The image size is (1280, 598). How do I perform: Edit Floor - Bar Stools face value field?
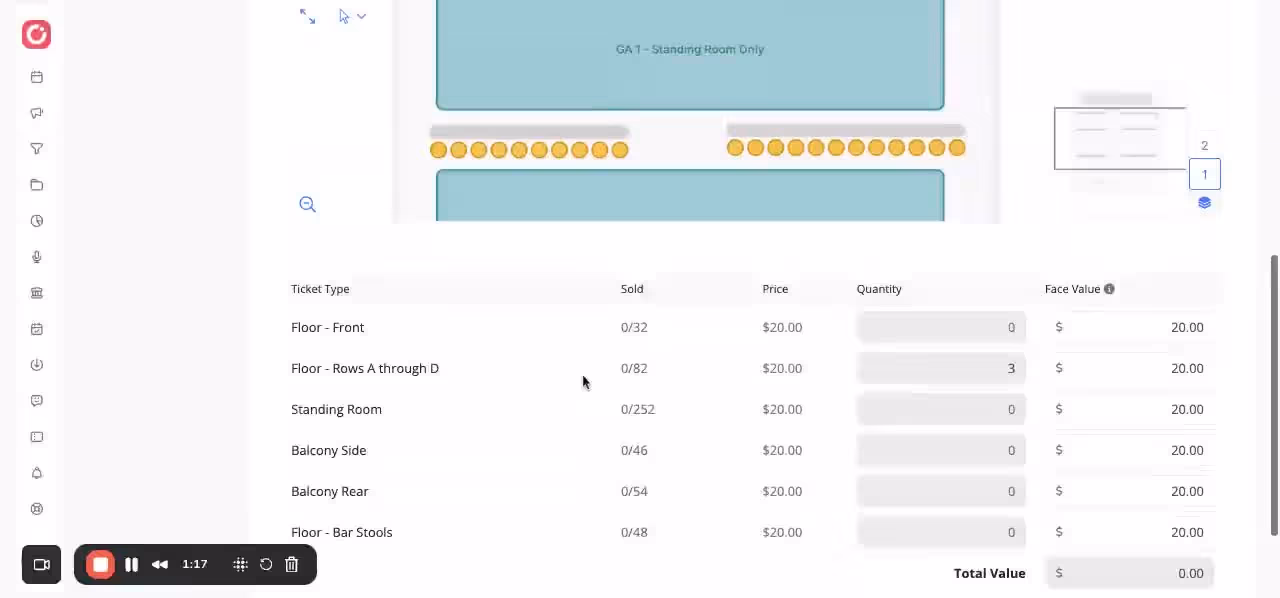pos(1130,532)
